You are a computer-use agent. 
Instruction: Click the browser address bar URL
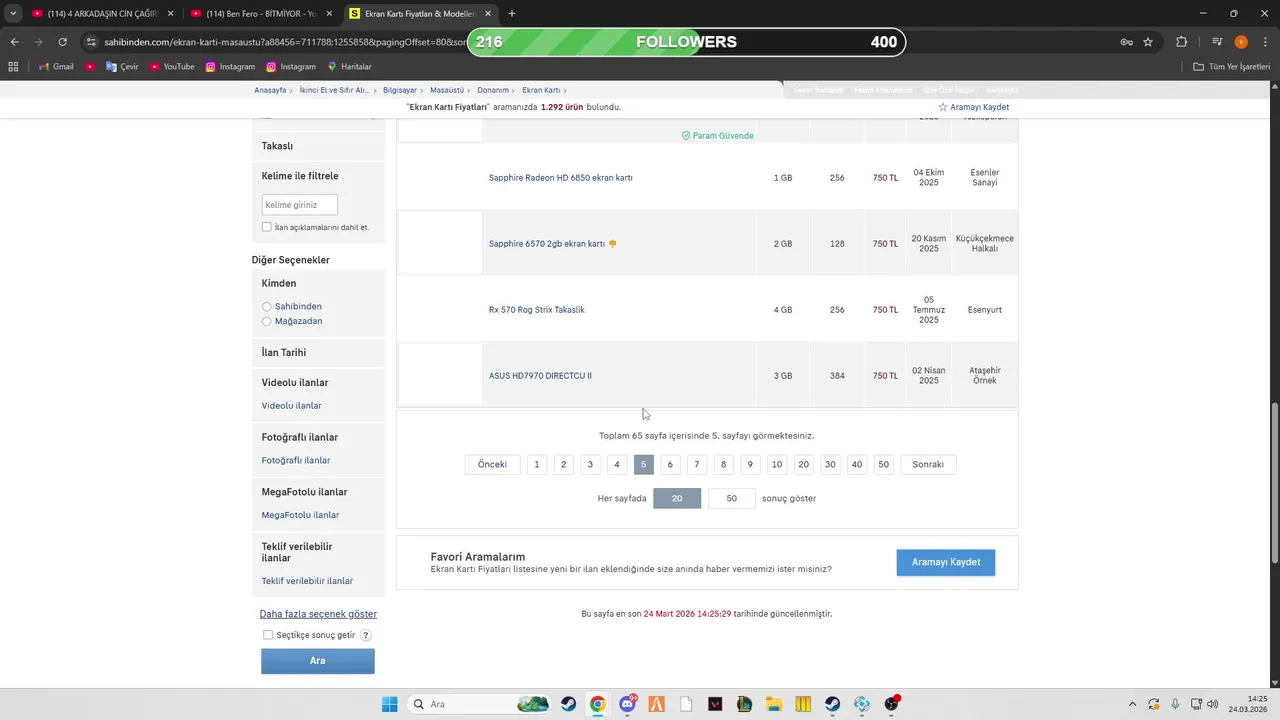pyautogui.click(x=285, y=42)
